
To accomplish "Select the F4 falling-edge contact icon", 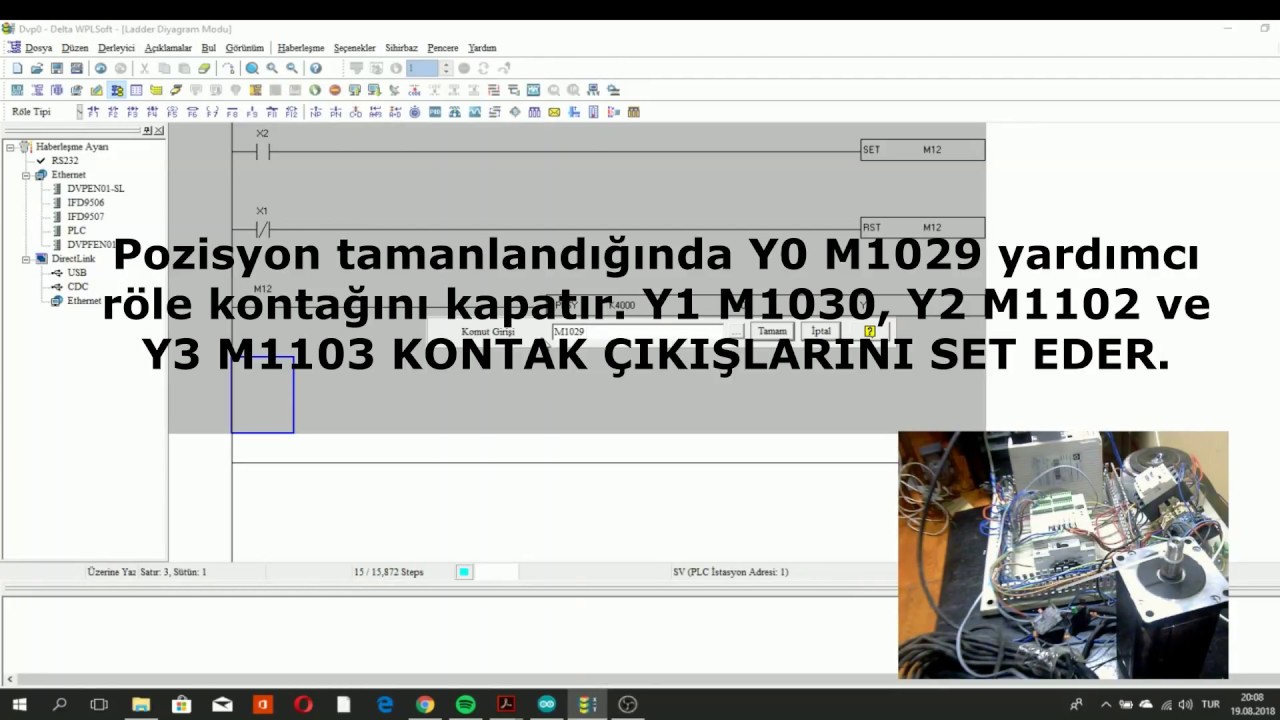I will click(x=153, y=112).
